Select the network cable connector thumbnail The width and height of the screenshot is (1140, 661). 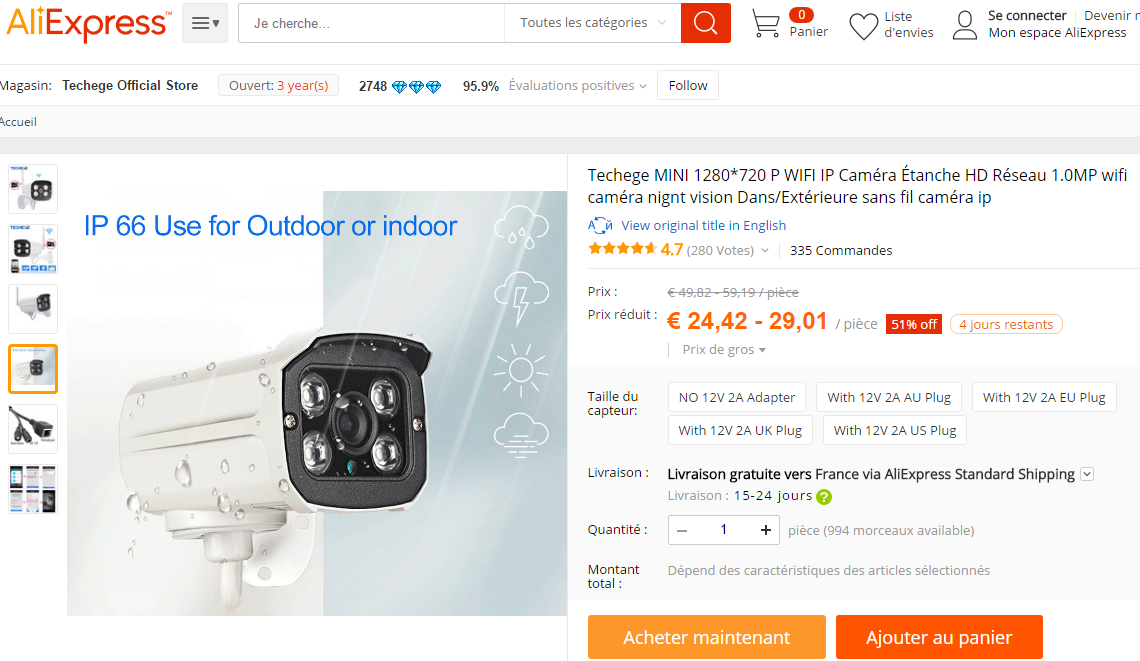(x=33, y=428)
